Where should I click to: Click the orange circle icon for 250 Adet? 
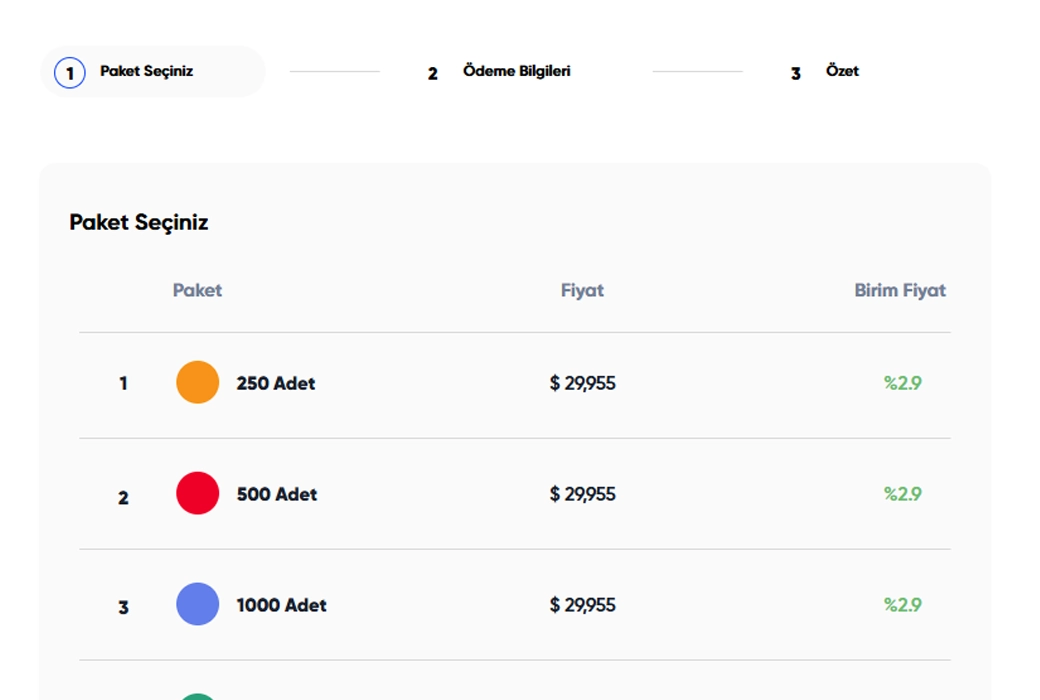point(197,382)
